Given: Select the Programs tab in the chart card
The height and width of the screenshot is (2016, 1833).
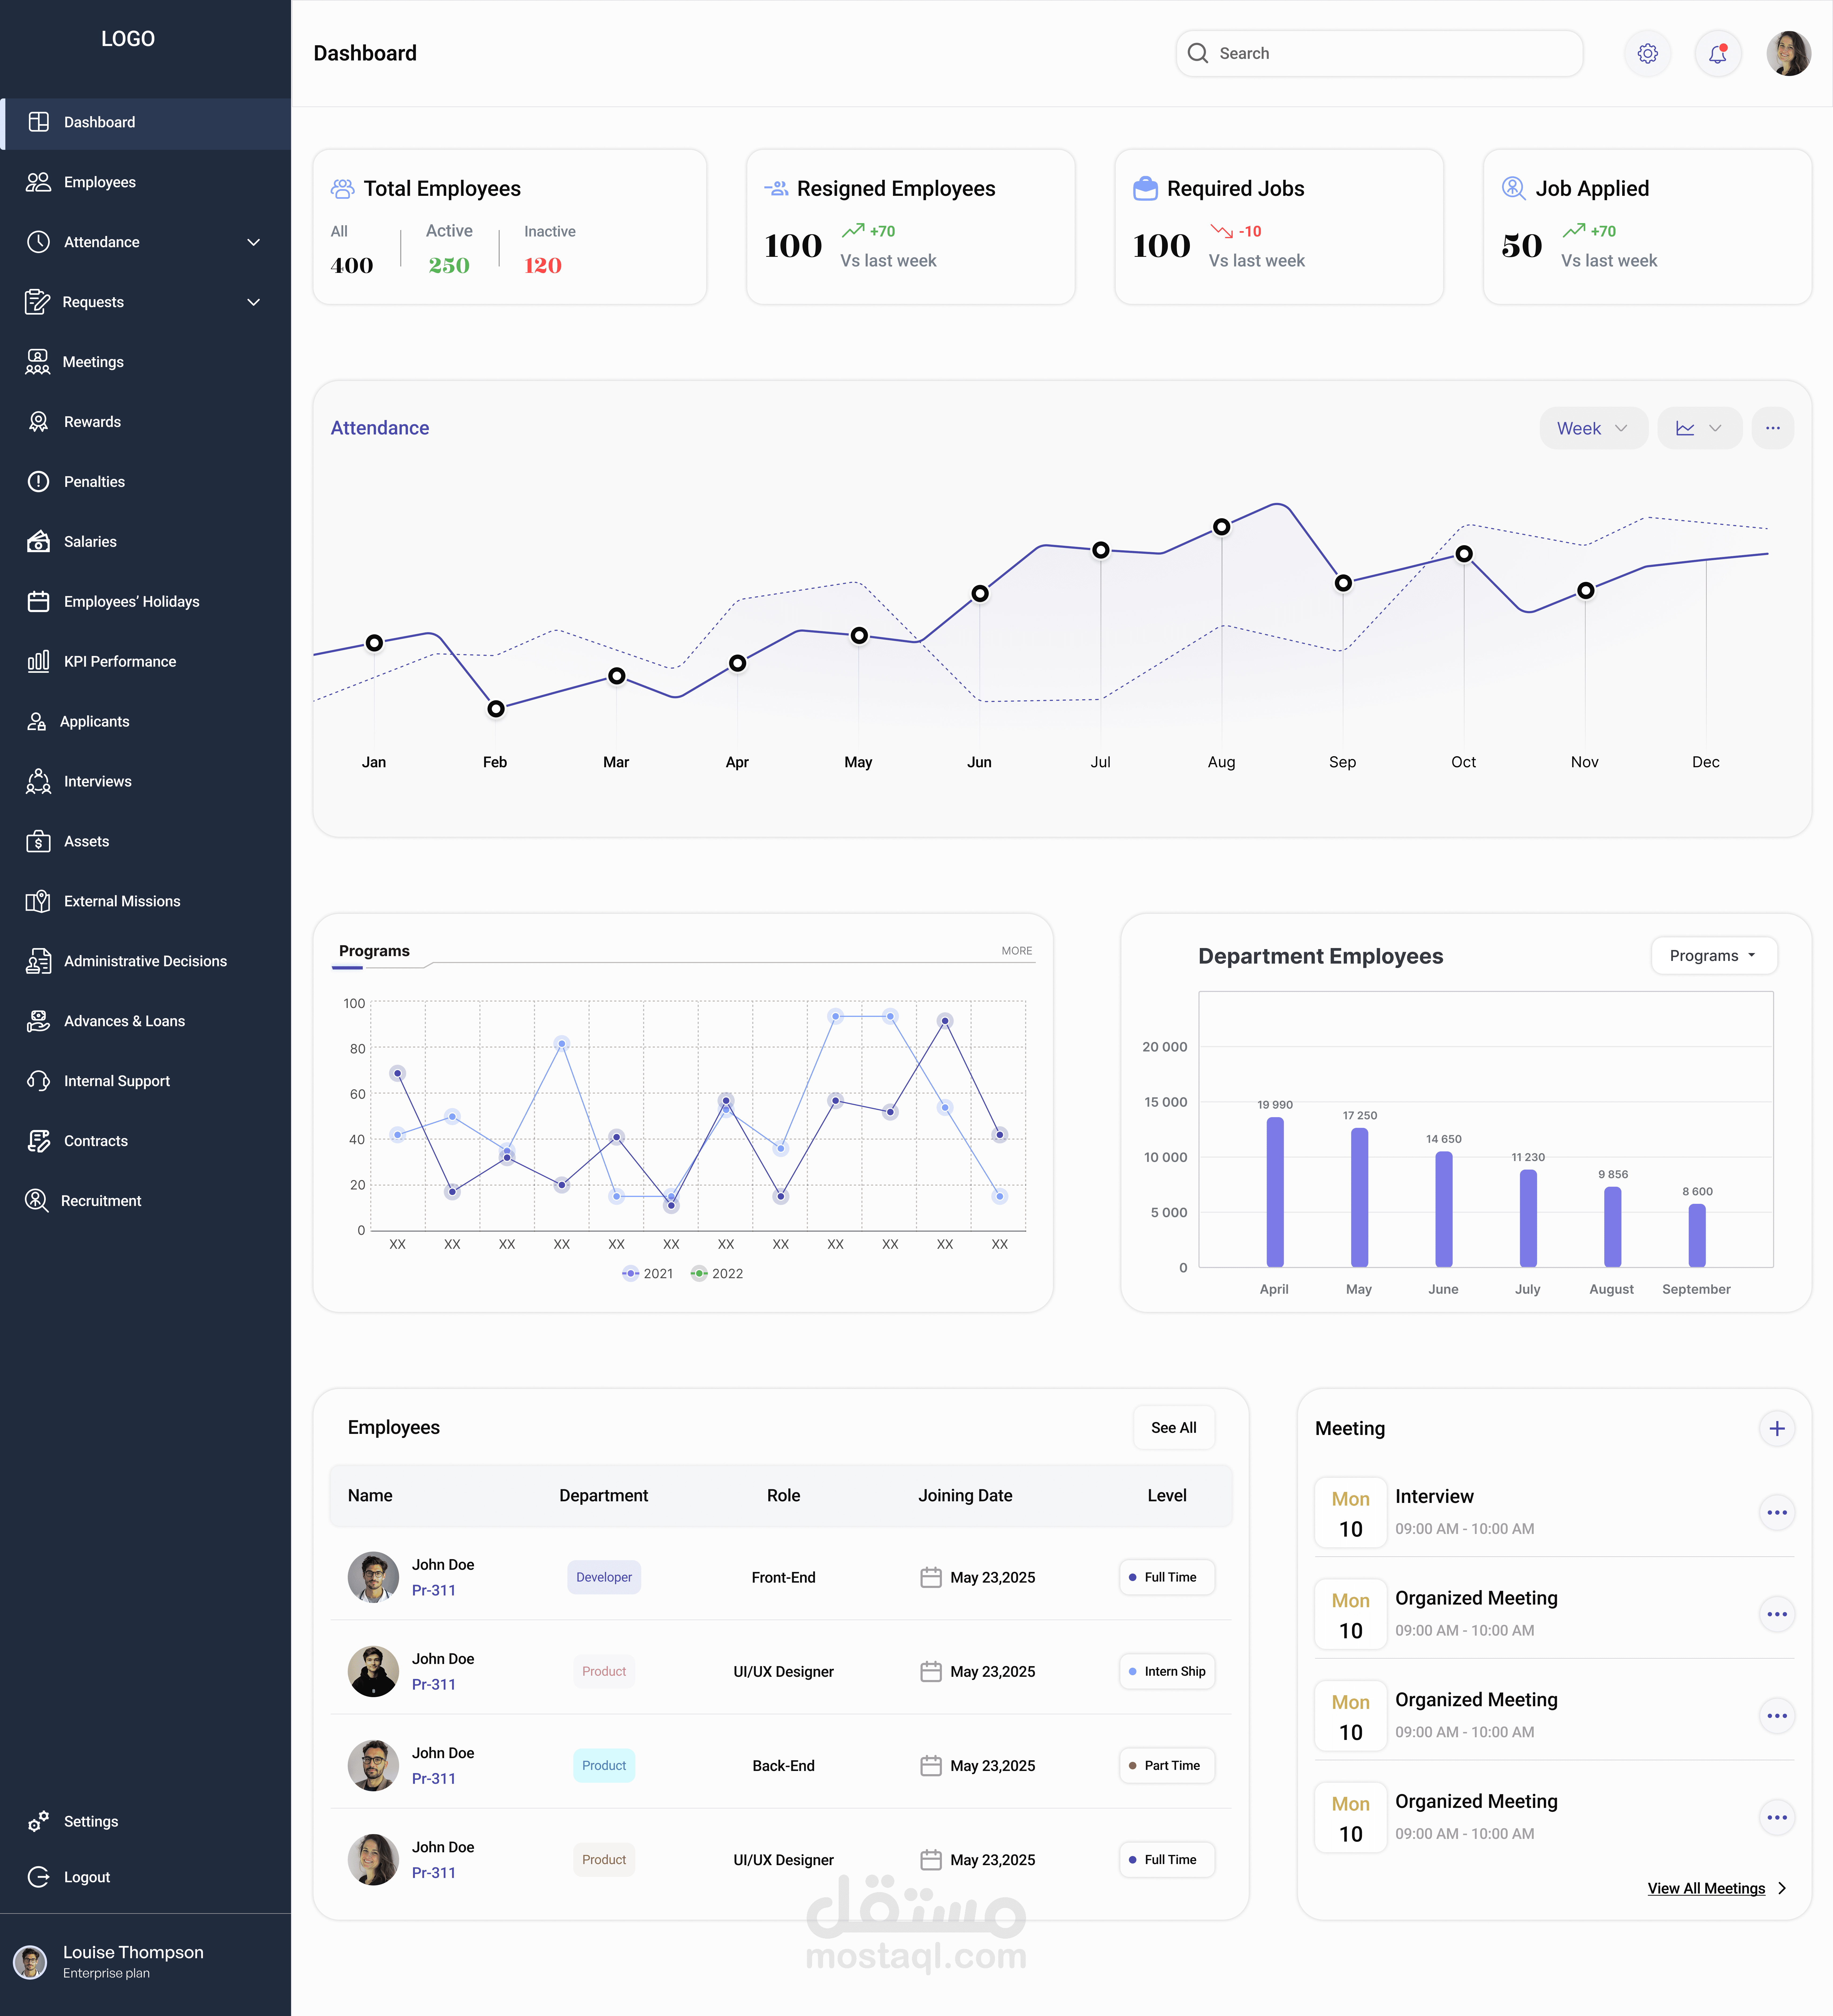Looking at the screenshot, I should click(x=374, y=951).
